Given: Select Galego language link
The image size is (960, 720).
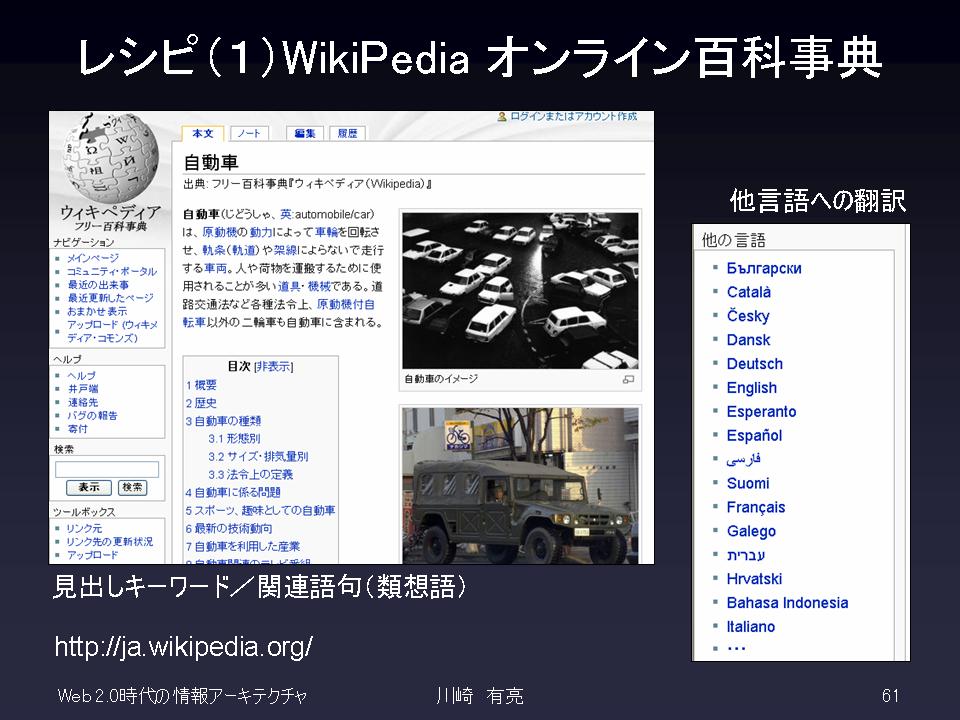Looking at the screenshot, I should 751,531.
